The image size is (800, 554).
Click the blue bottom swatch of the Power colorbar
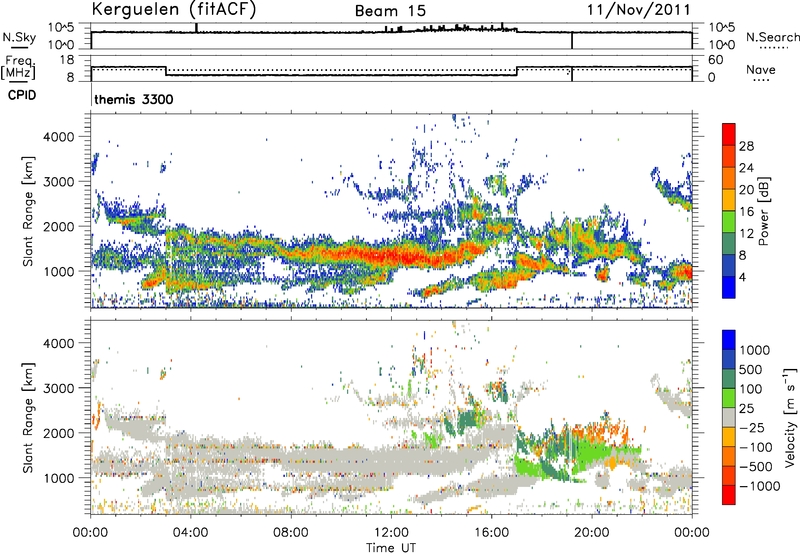coord(729,287)
